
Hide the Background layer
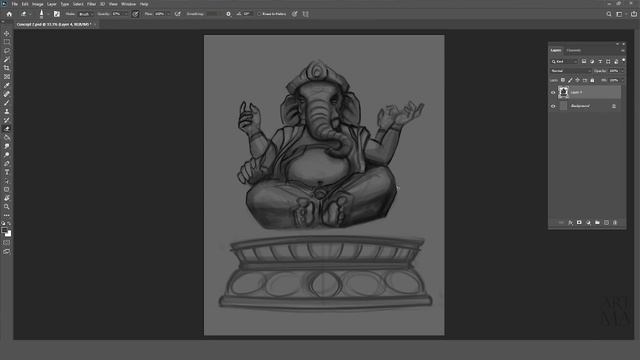point(553,106)
